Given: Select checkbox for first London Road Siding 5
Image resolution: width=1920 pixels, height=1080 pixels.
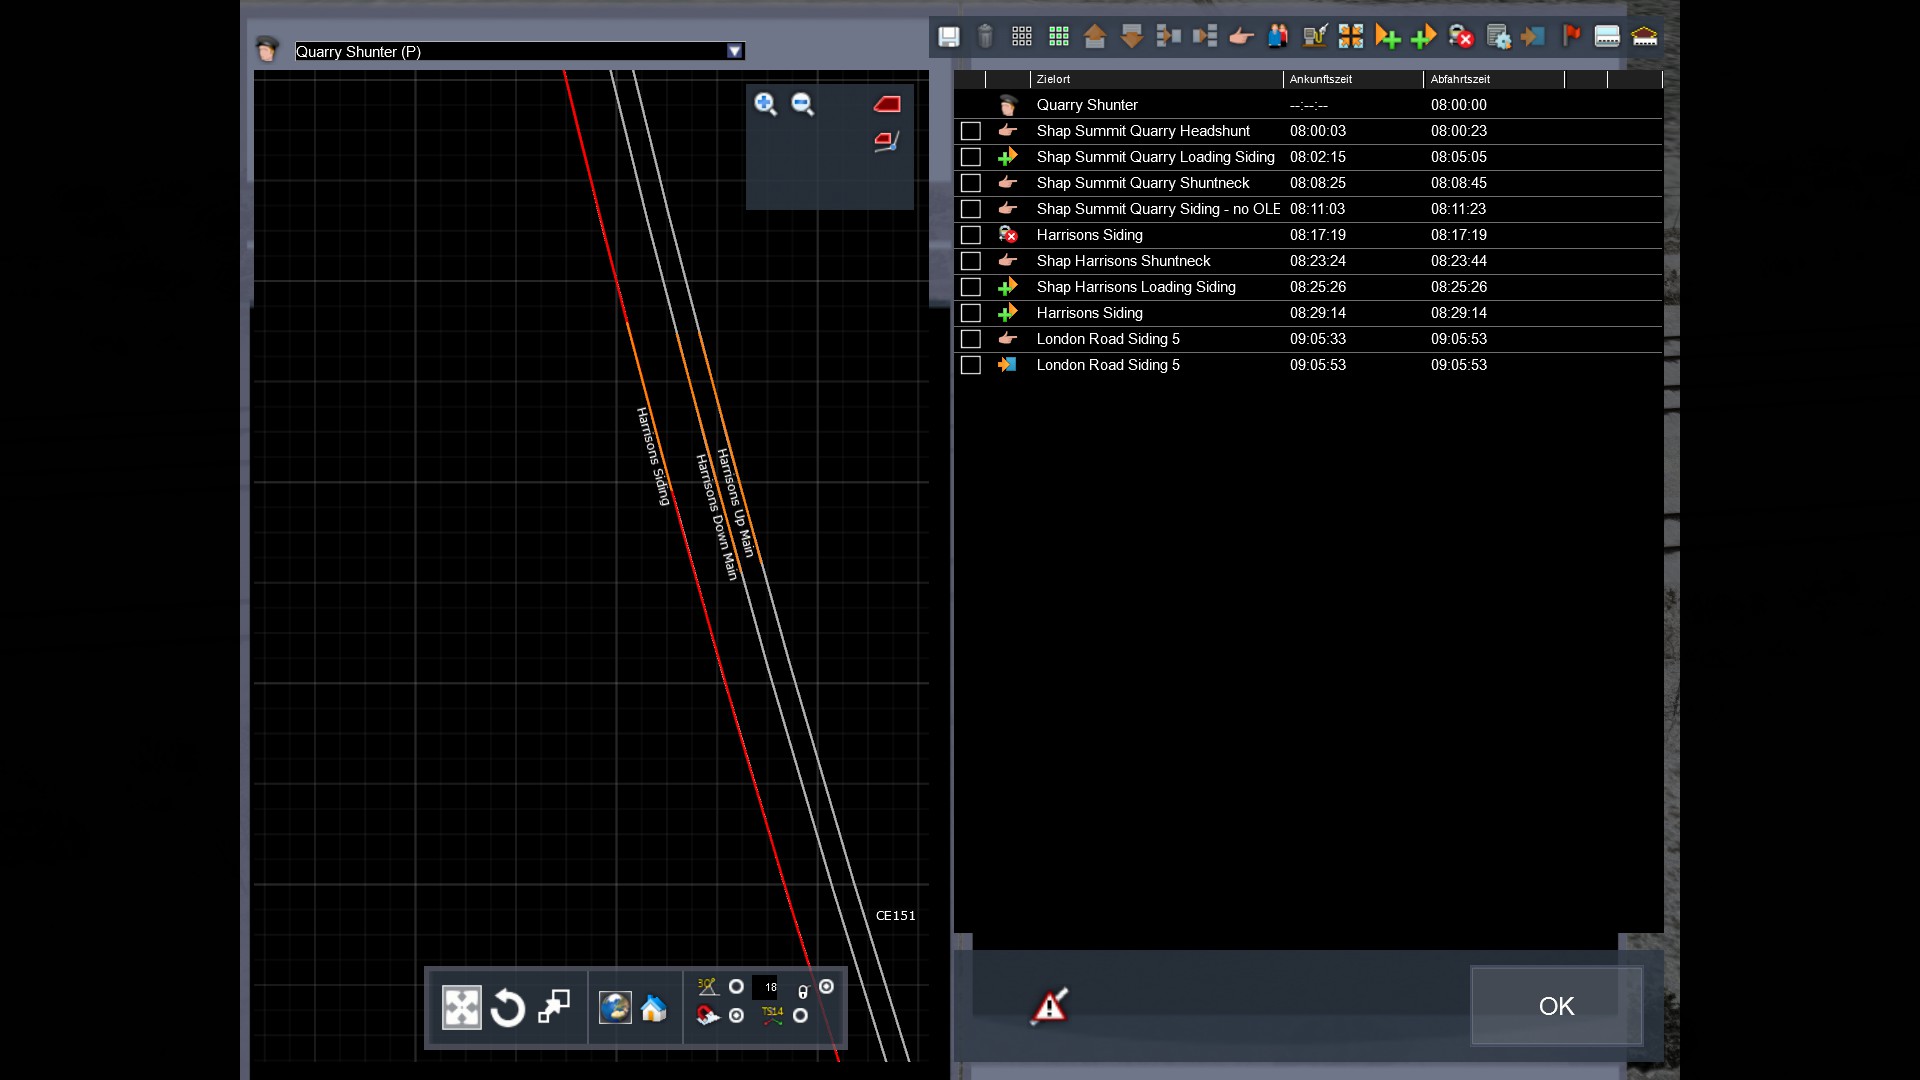Looking at the screenshot, I should click(970, 339).
